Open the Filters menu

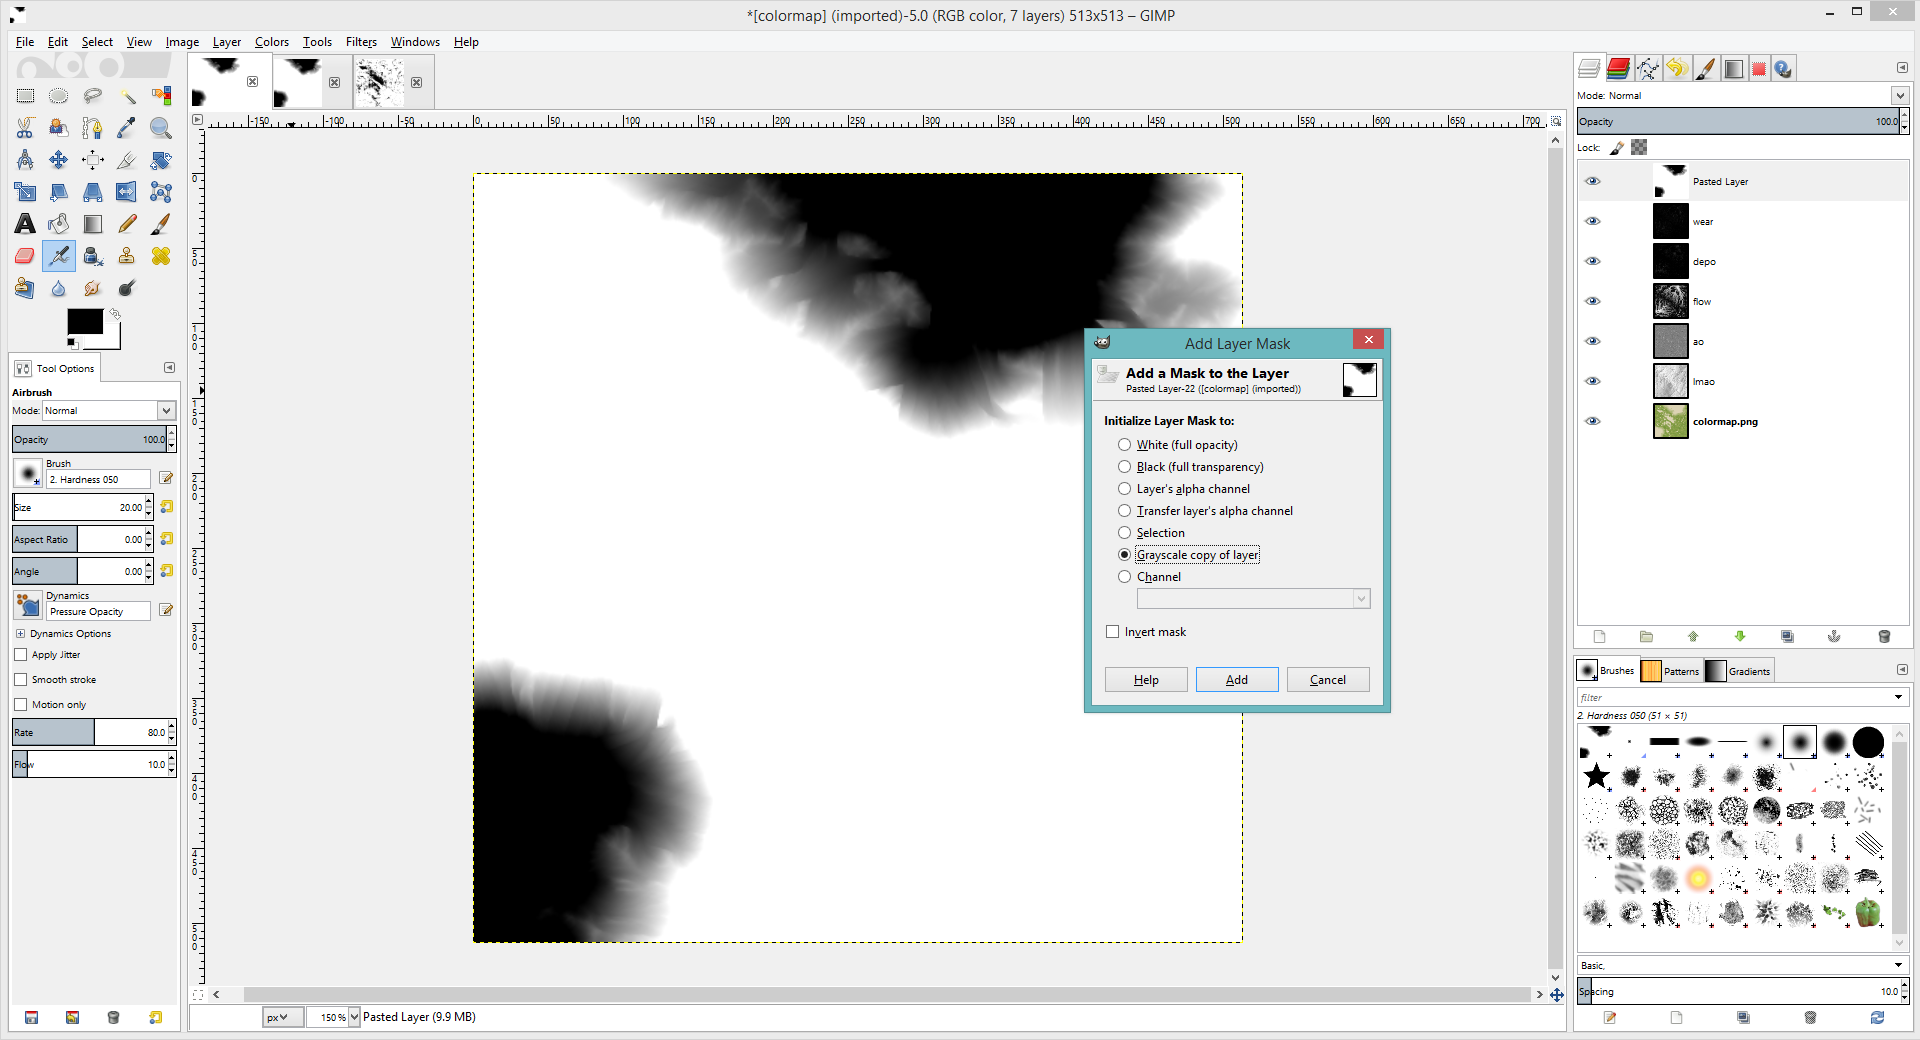[x=361, y=42]
